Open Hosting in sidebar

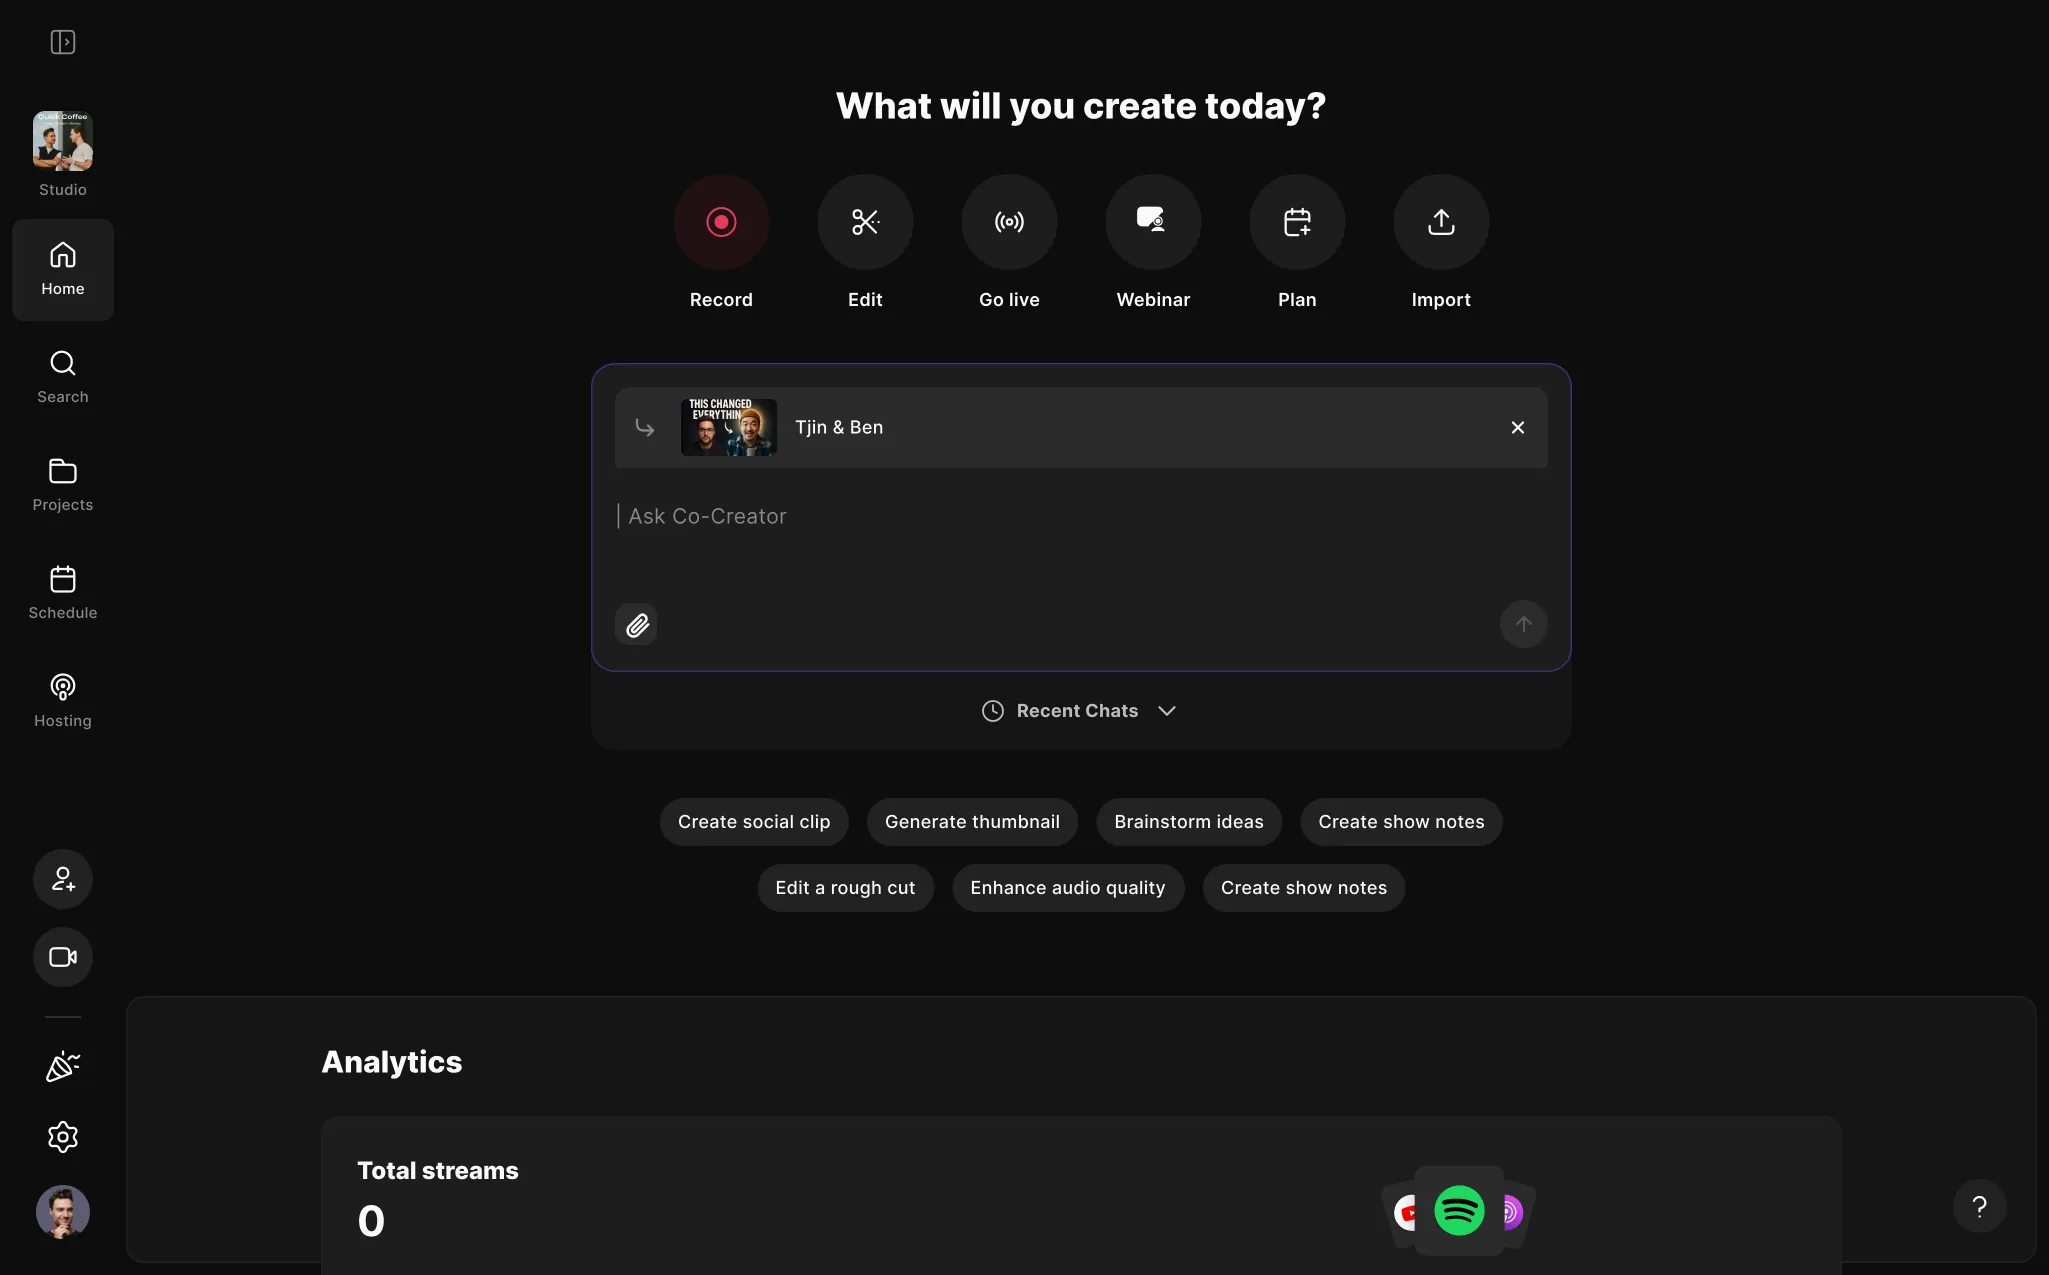point(63,701)
